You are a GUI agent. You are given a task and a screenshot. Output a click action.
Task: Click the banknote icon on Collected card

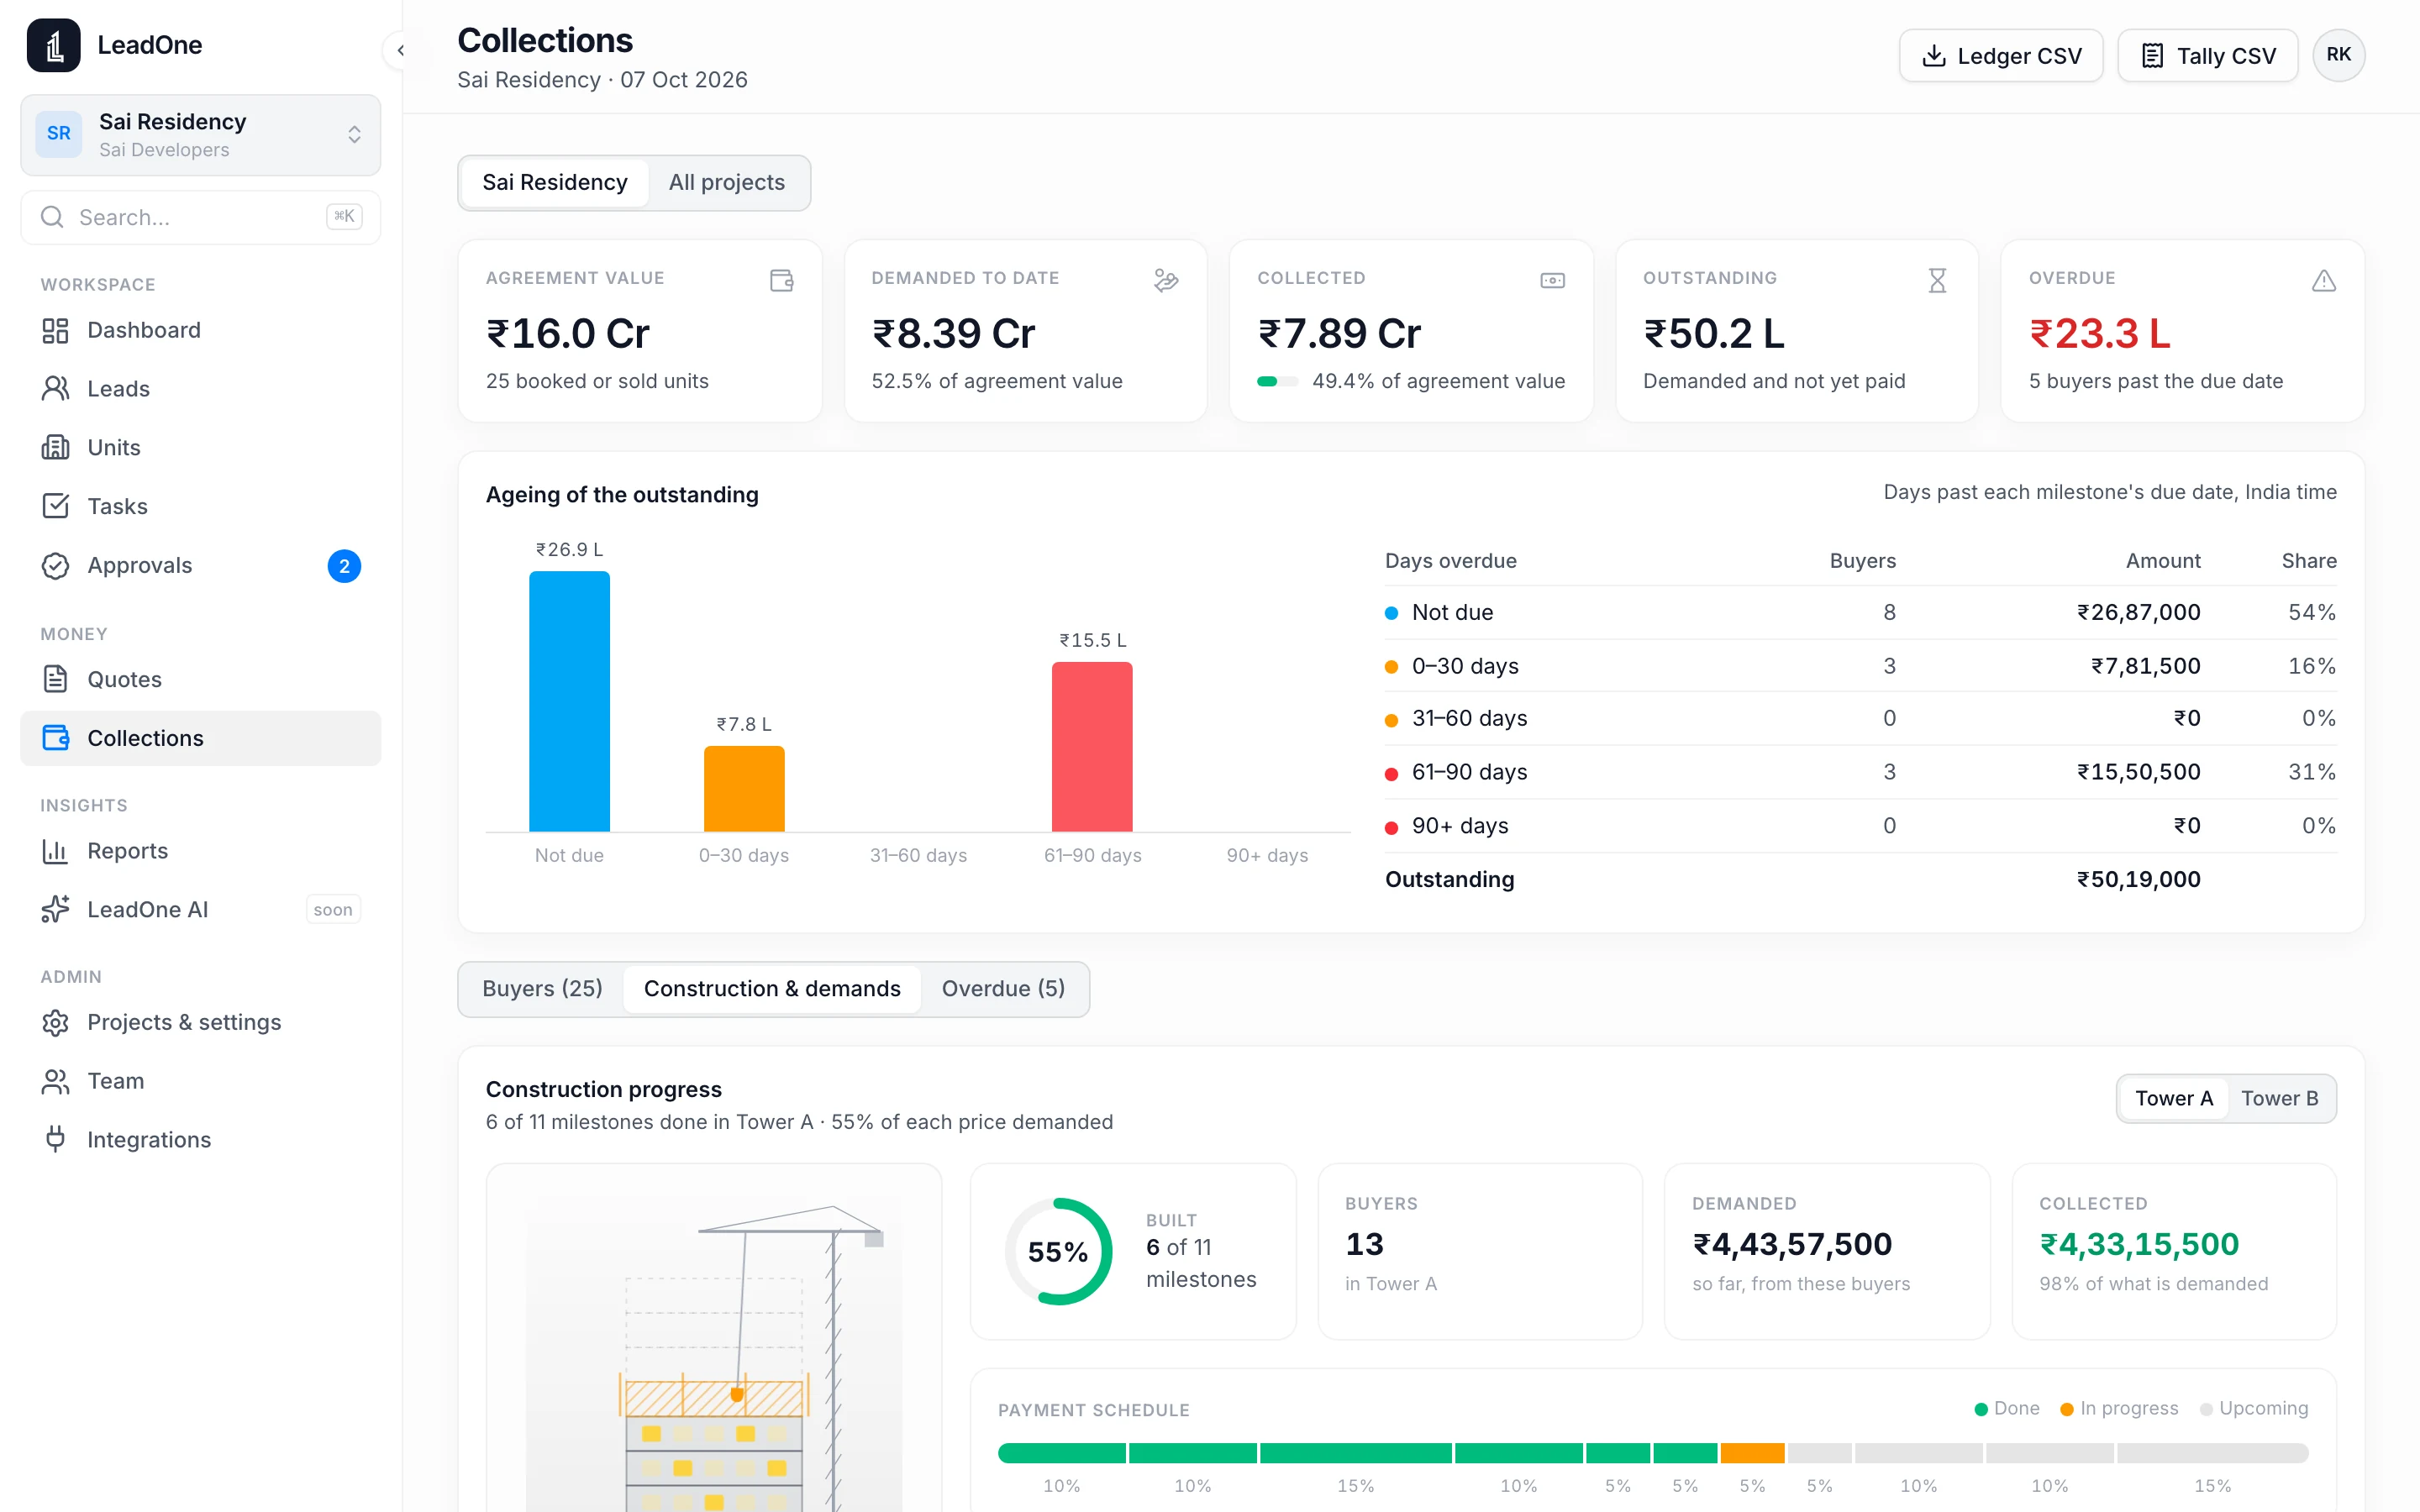point(1552,281)
